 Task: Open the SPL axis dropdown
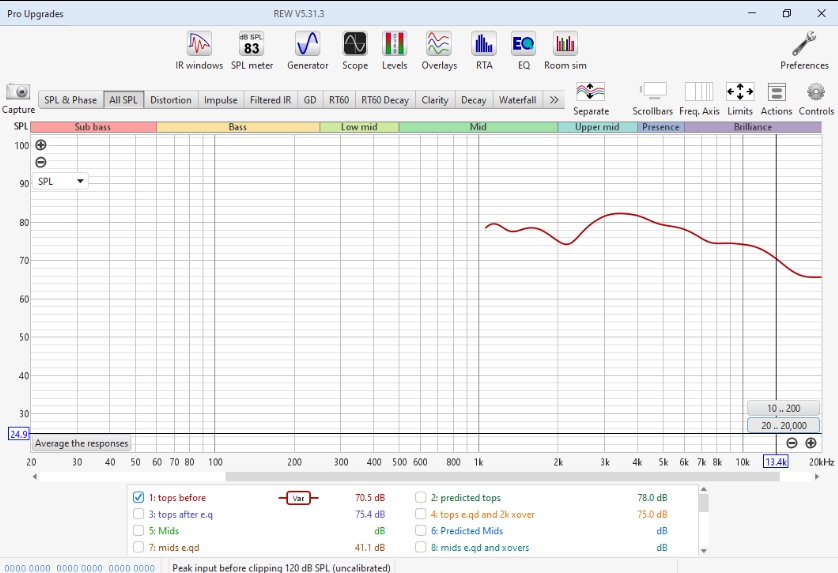[x=61, y=181]
